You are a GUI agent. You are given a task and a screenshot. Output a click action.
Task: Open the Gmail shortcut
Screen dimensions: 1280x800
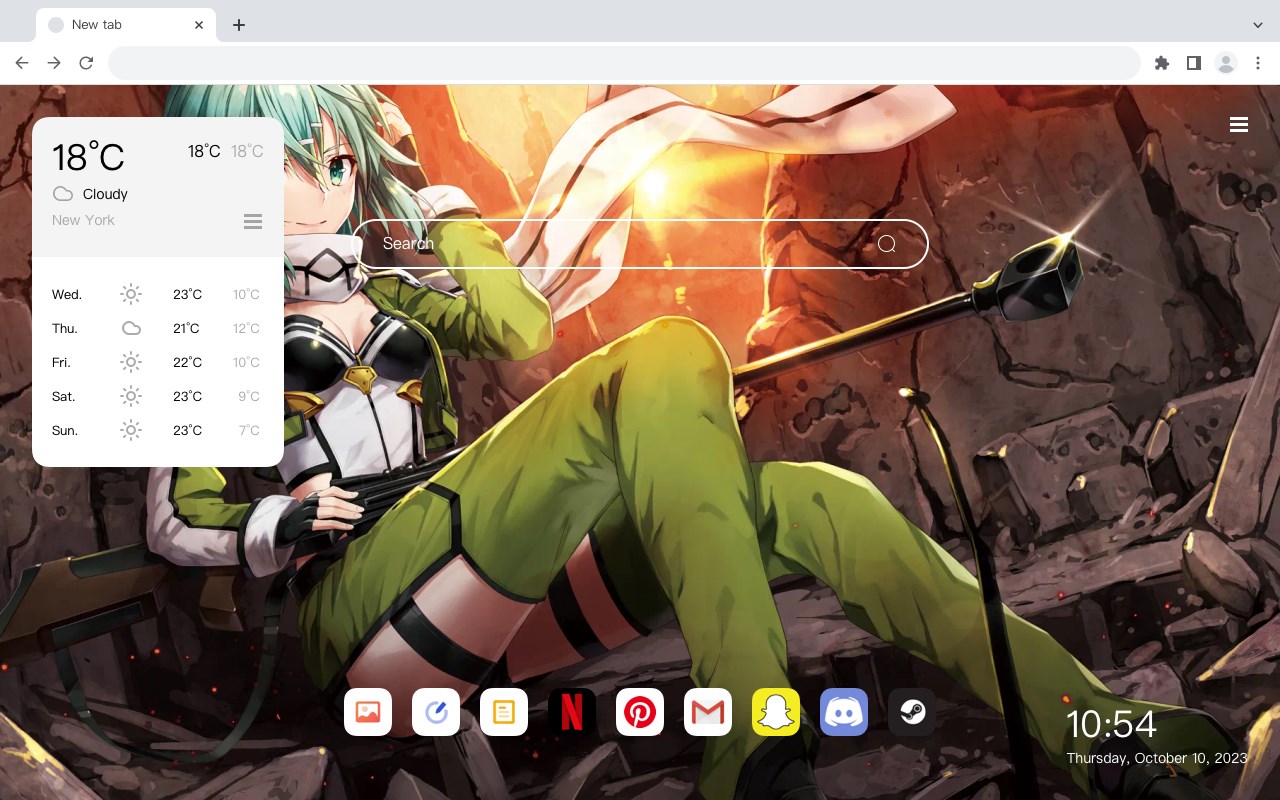(708, 712)
